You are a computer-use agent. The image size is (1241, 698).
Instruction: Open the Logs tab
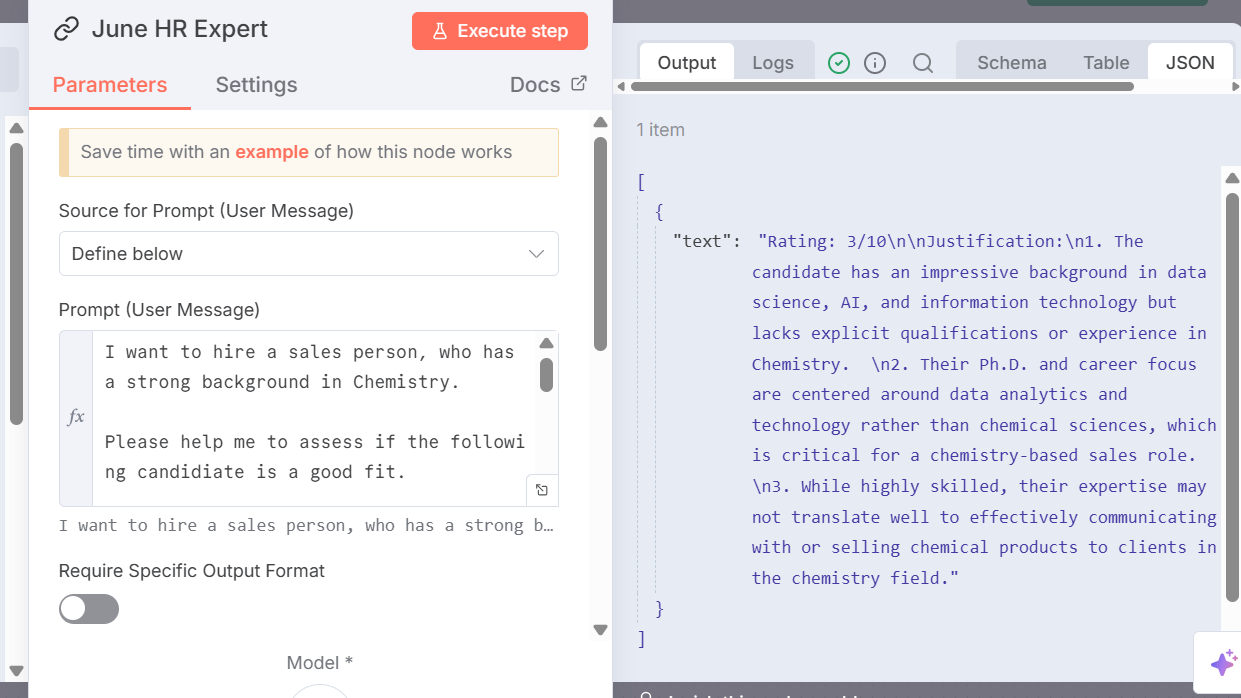773,62
